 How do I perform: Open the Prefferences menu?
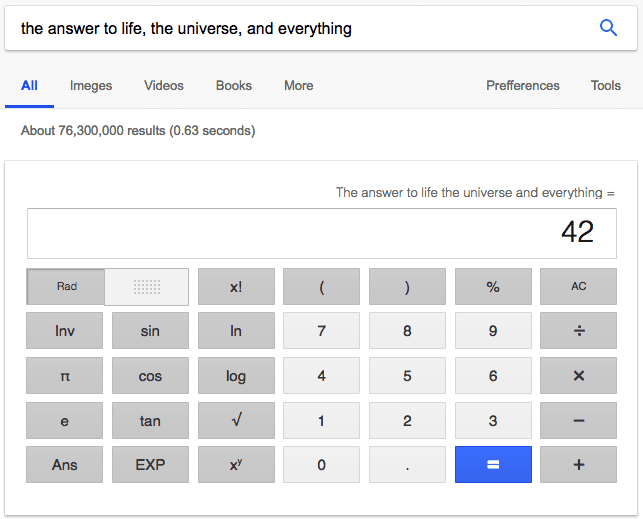coord(522,86)
